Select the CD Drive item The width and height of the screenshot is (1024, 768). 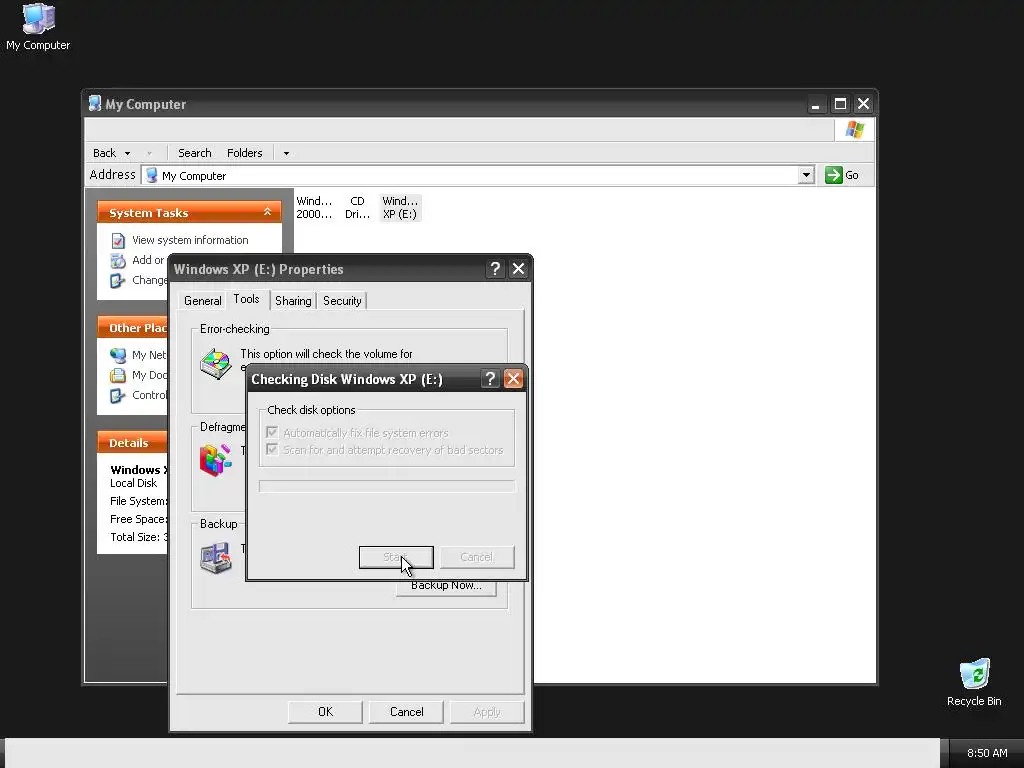click(x=357, y=208)
